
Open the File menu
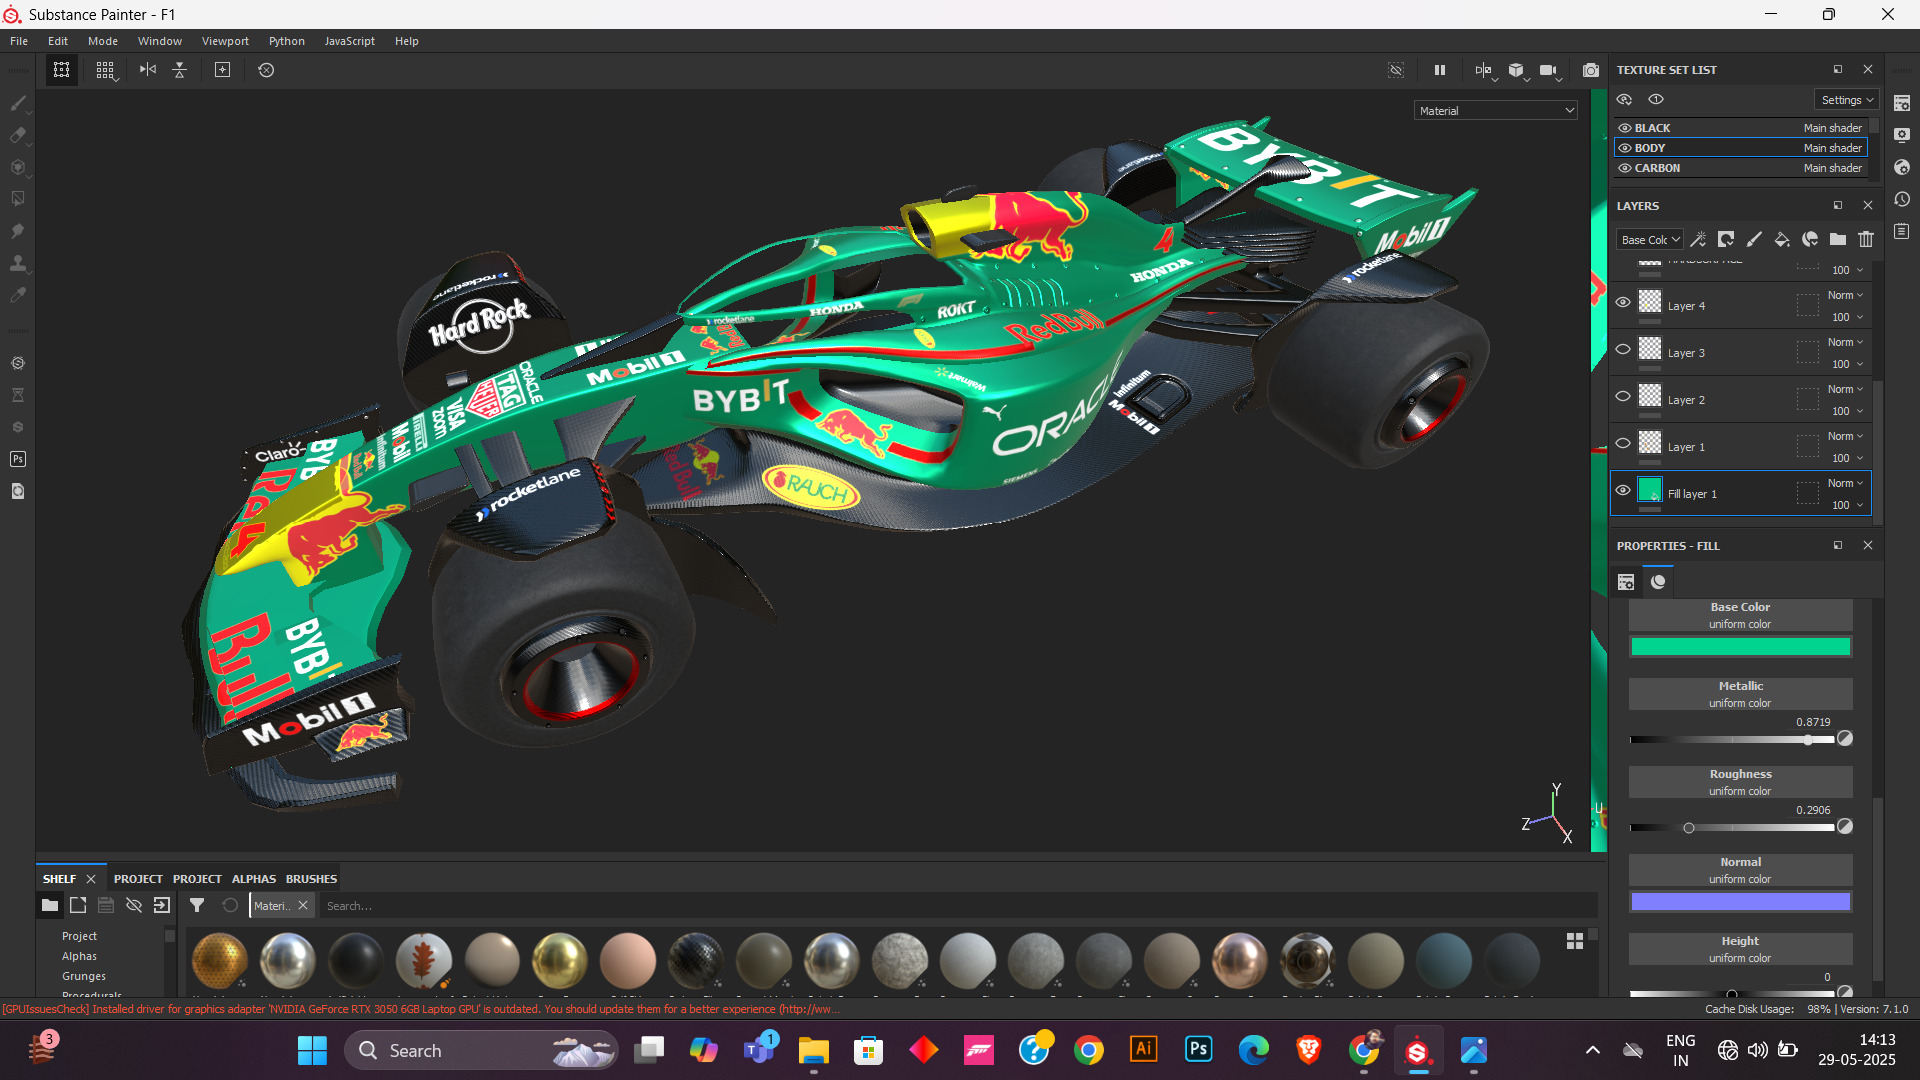[x=19, y=41]
